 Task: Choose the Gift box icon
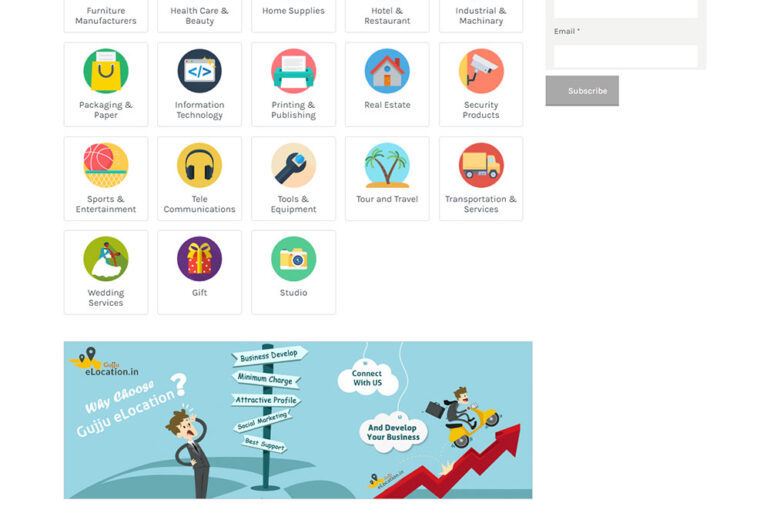point(199,259)
